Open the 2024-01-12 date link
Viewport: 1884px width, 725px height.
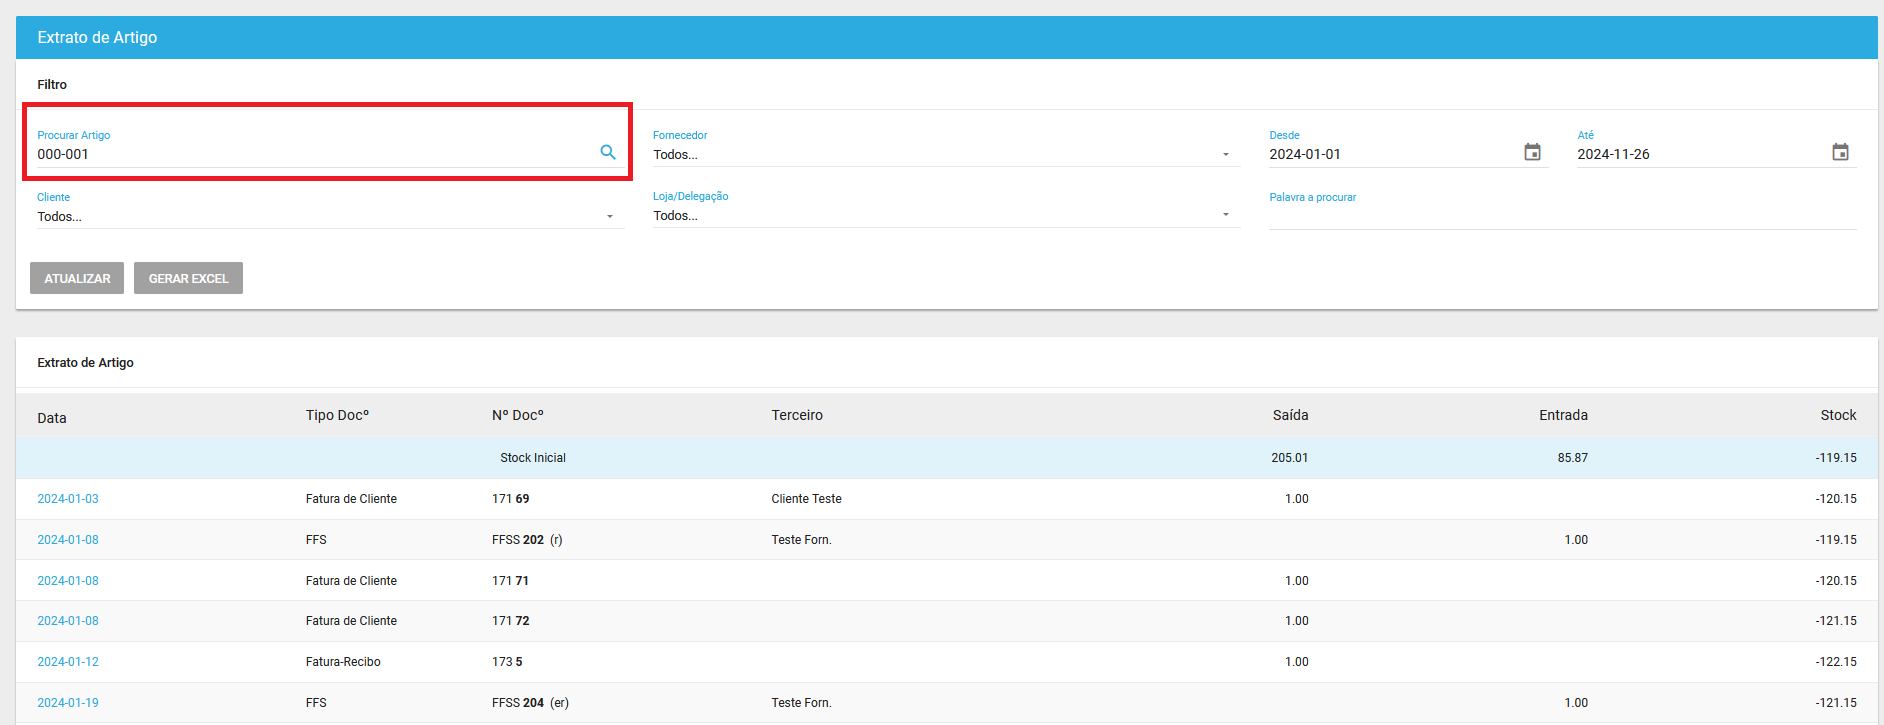(x=68, y=662)
